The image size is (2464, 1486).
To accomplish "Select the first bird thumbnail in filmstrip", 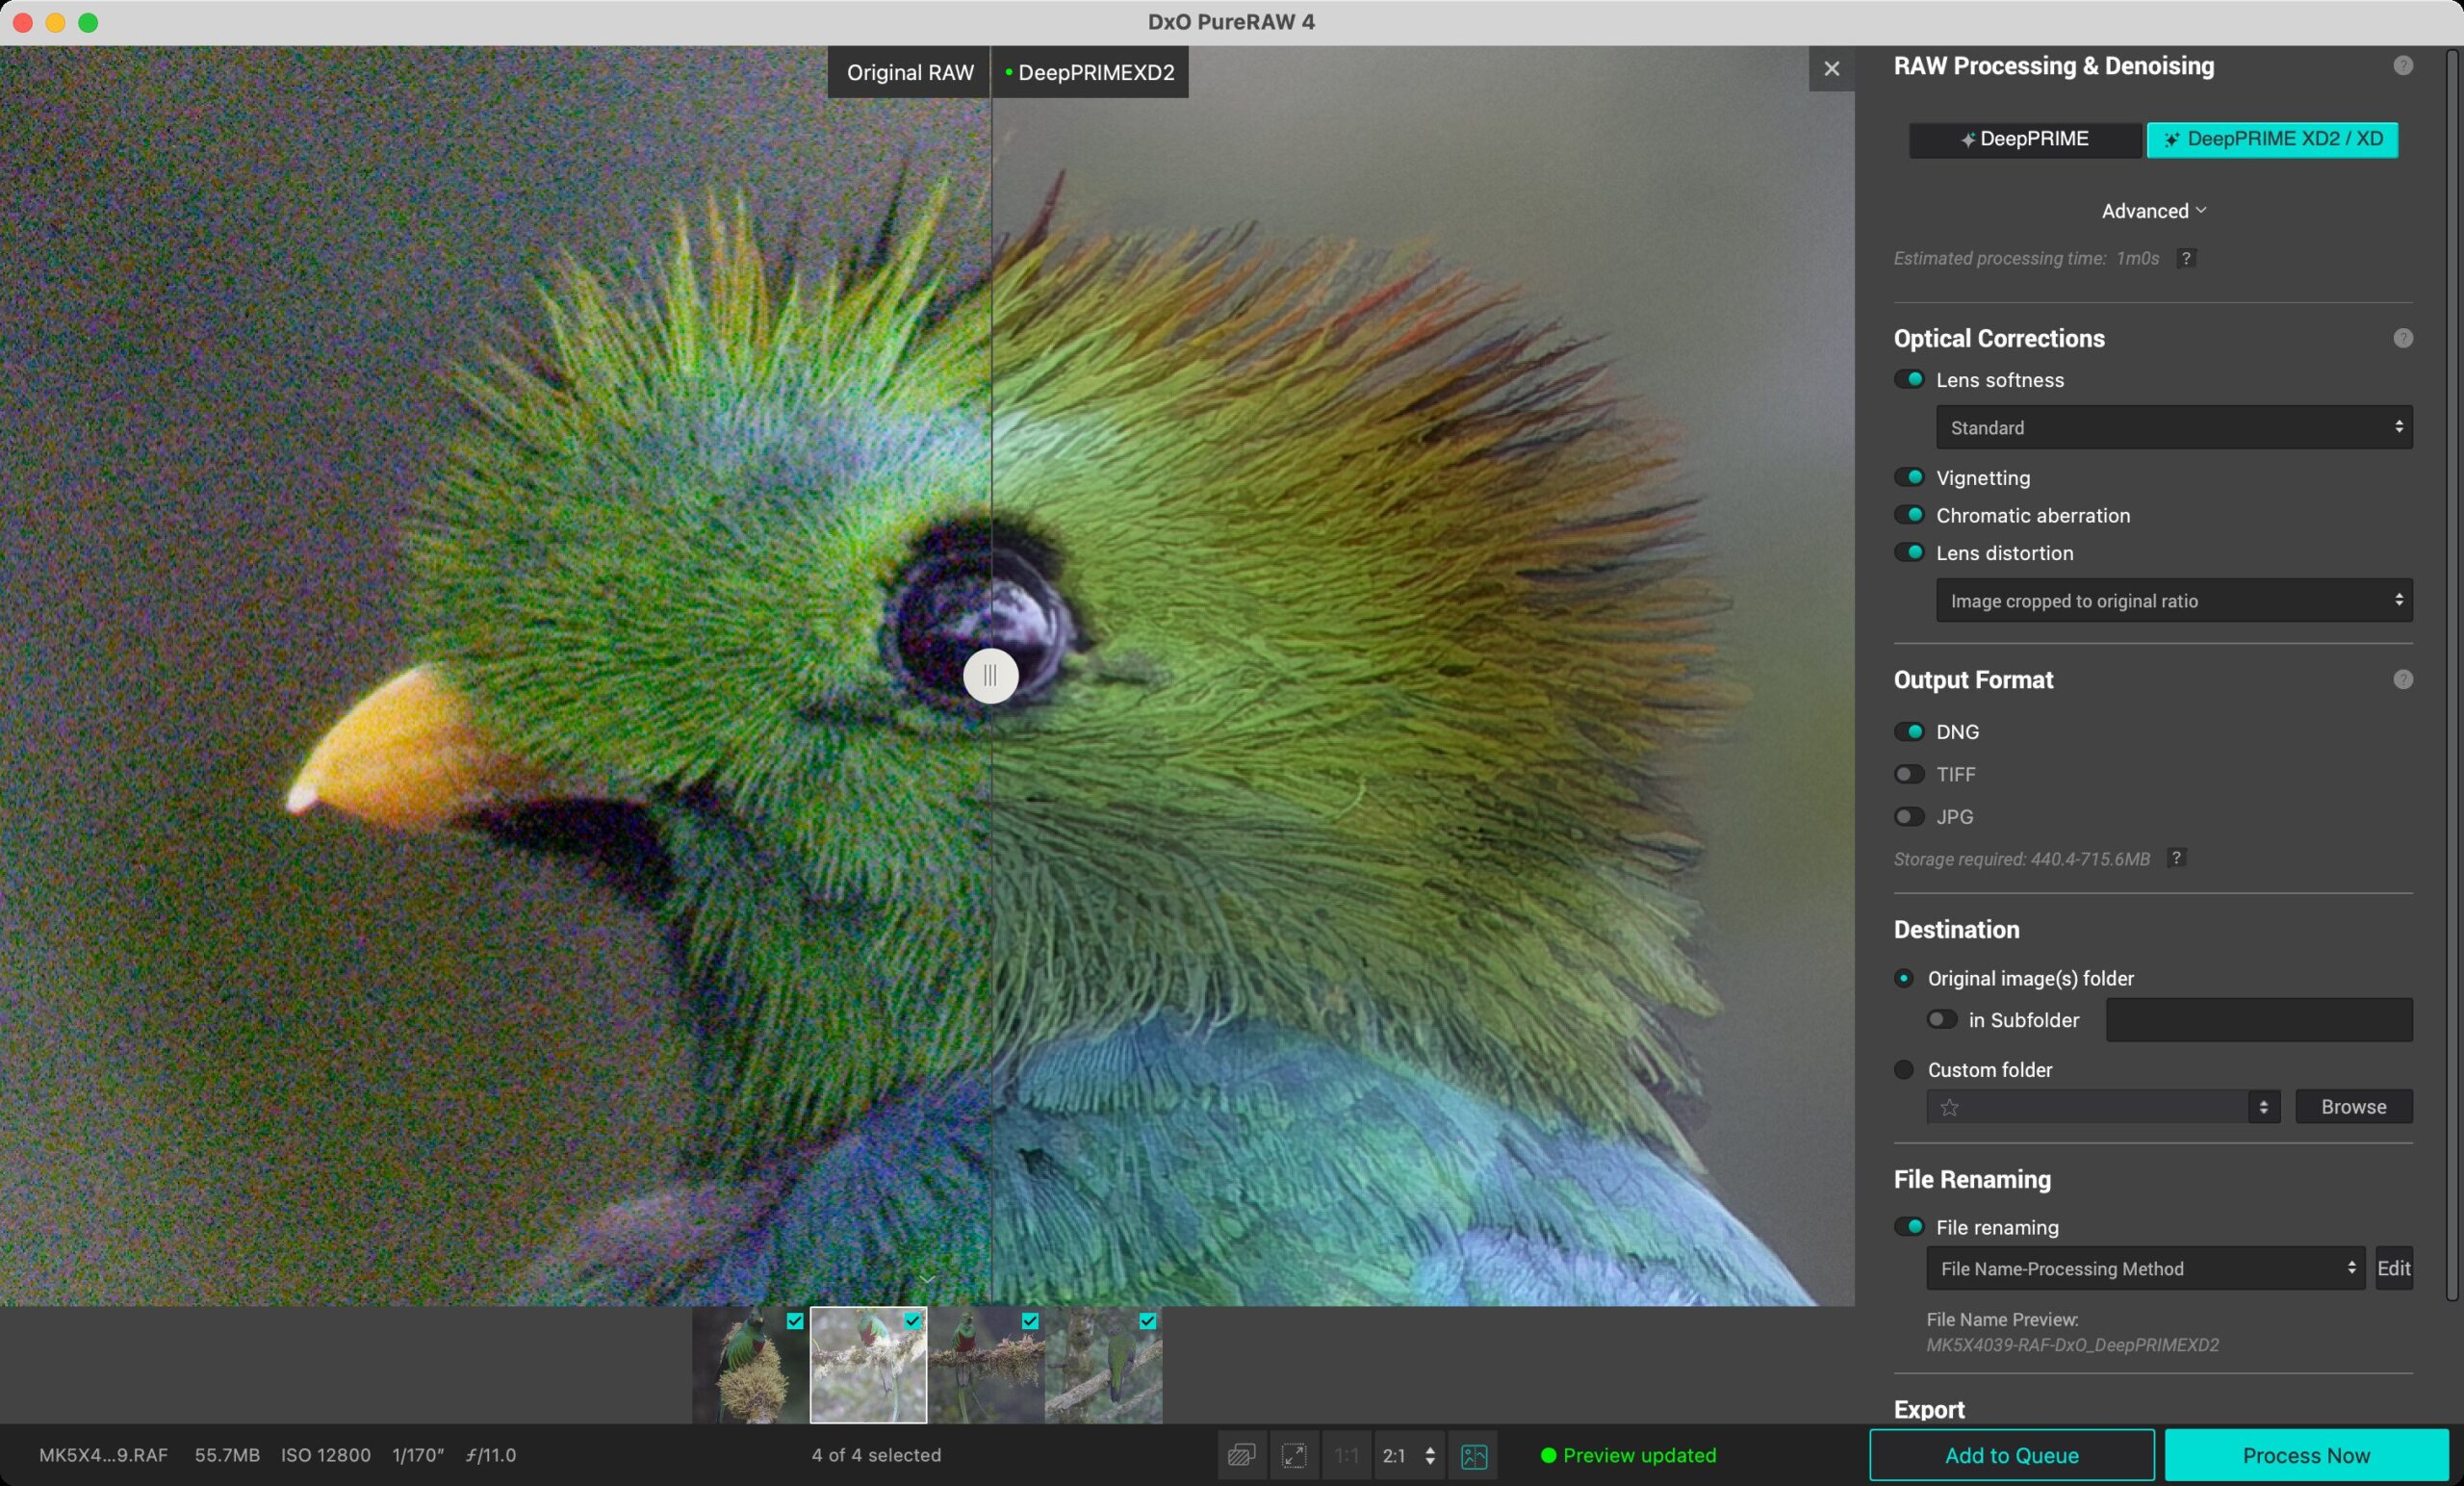I will pyautogui.click(x=750, y=1365).
